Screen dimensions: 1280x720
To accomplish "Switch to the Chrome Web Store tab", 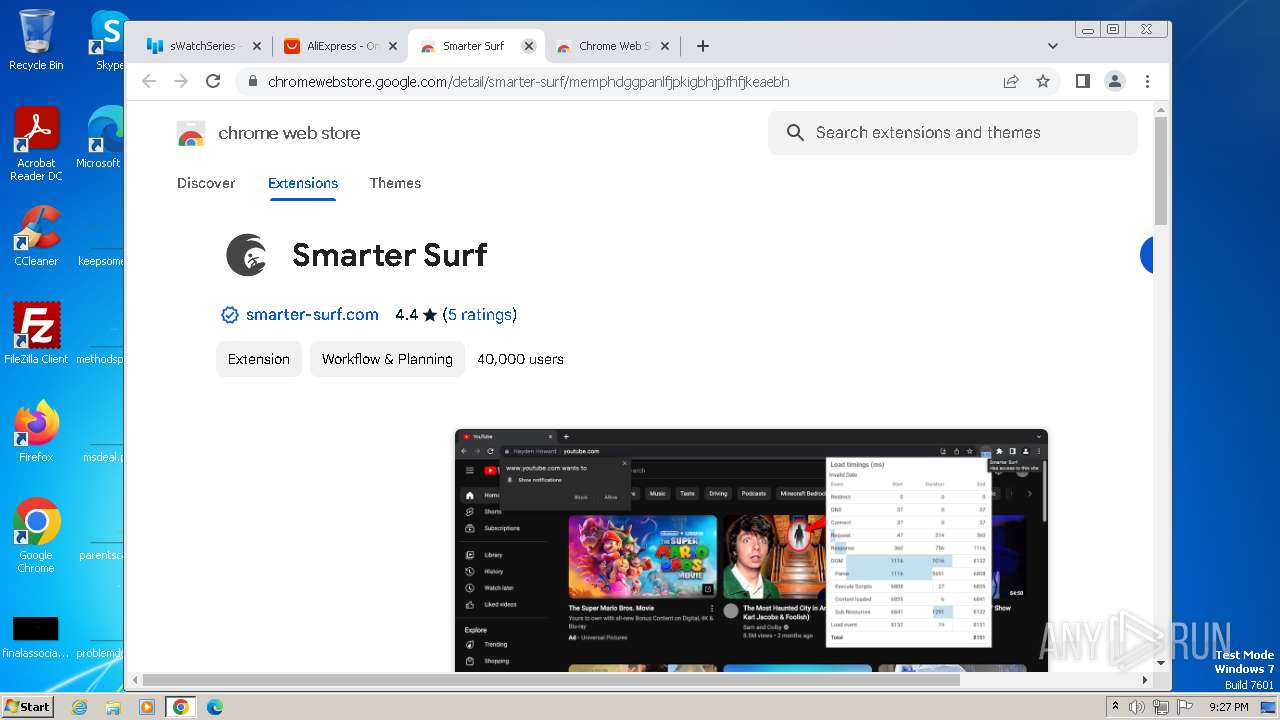I will (x=613, y=46).
